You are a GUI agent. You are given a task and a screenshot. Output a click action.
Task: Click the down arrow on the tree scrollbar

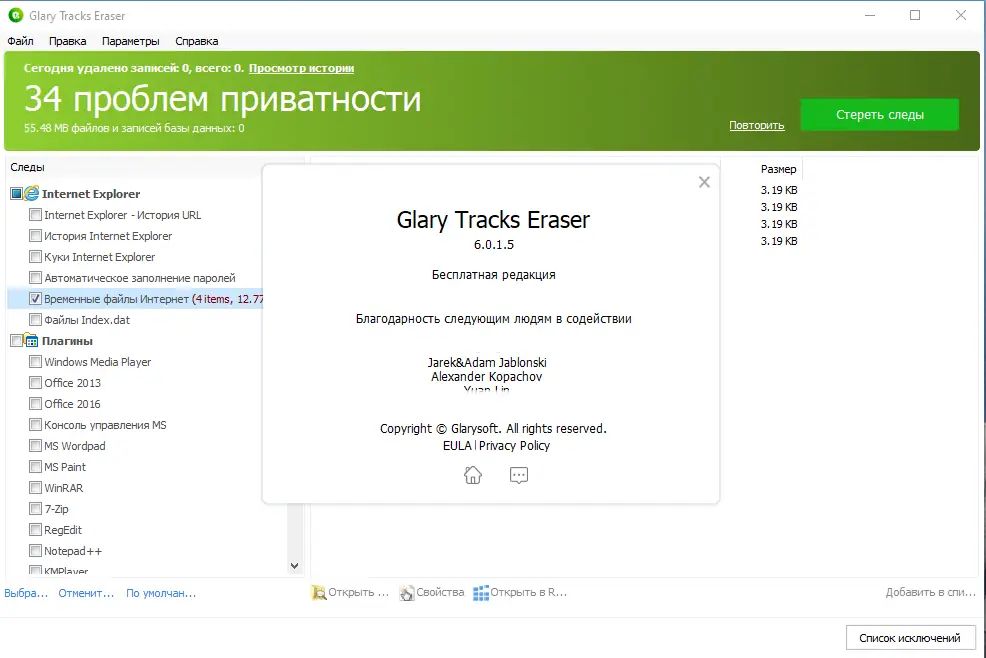coord(295,565)
